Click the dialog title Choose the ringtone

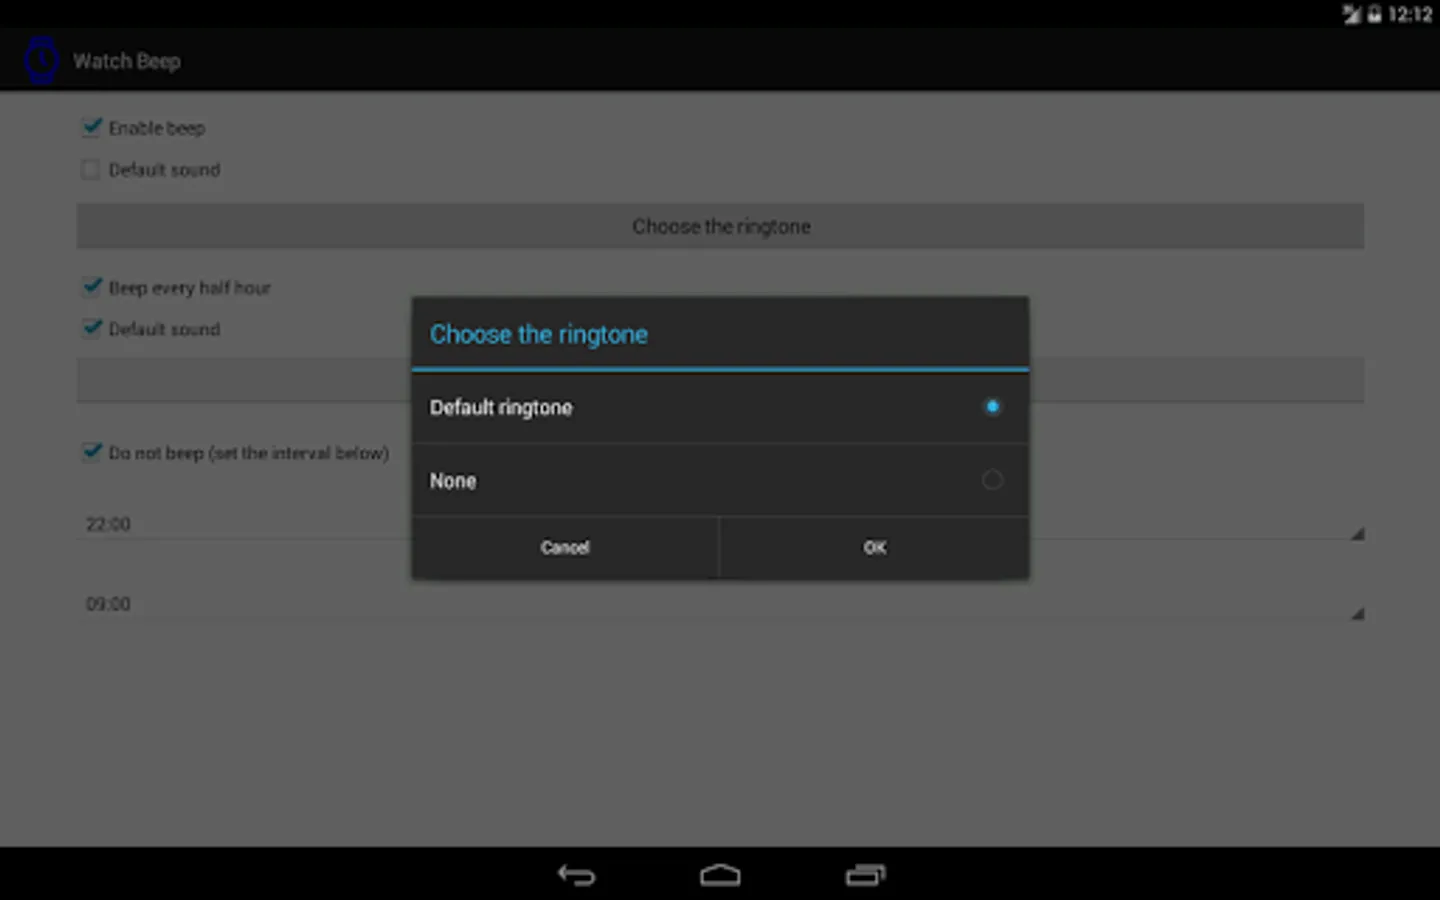[x=539, y=334]
